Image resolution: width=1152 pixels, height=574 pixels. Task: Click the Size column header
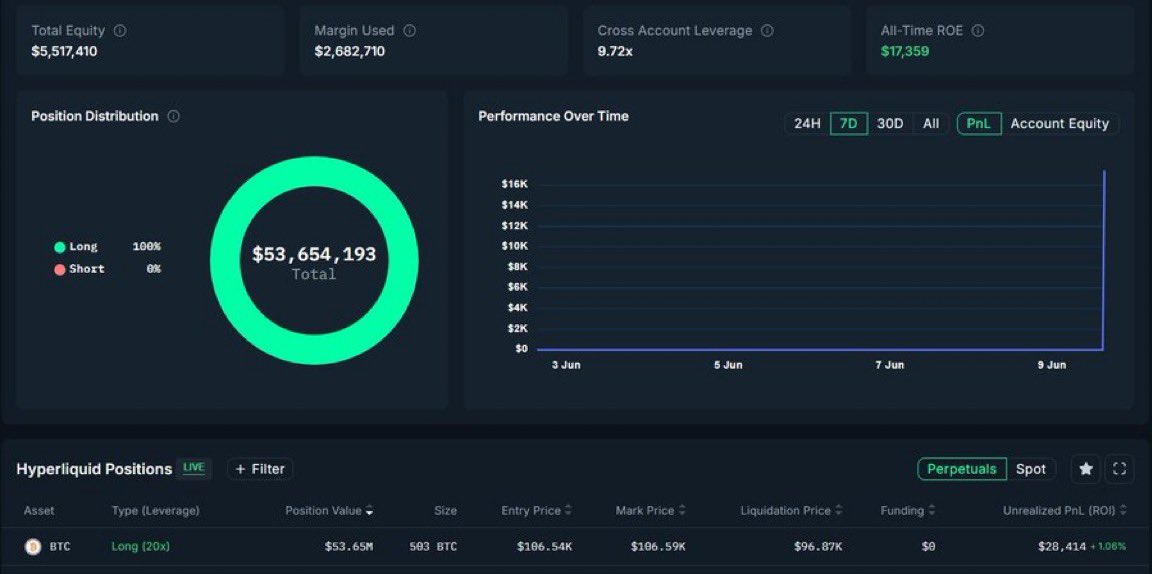(445, 511)
